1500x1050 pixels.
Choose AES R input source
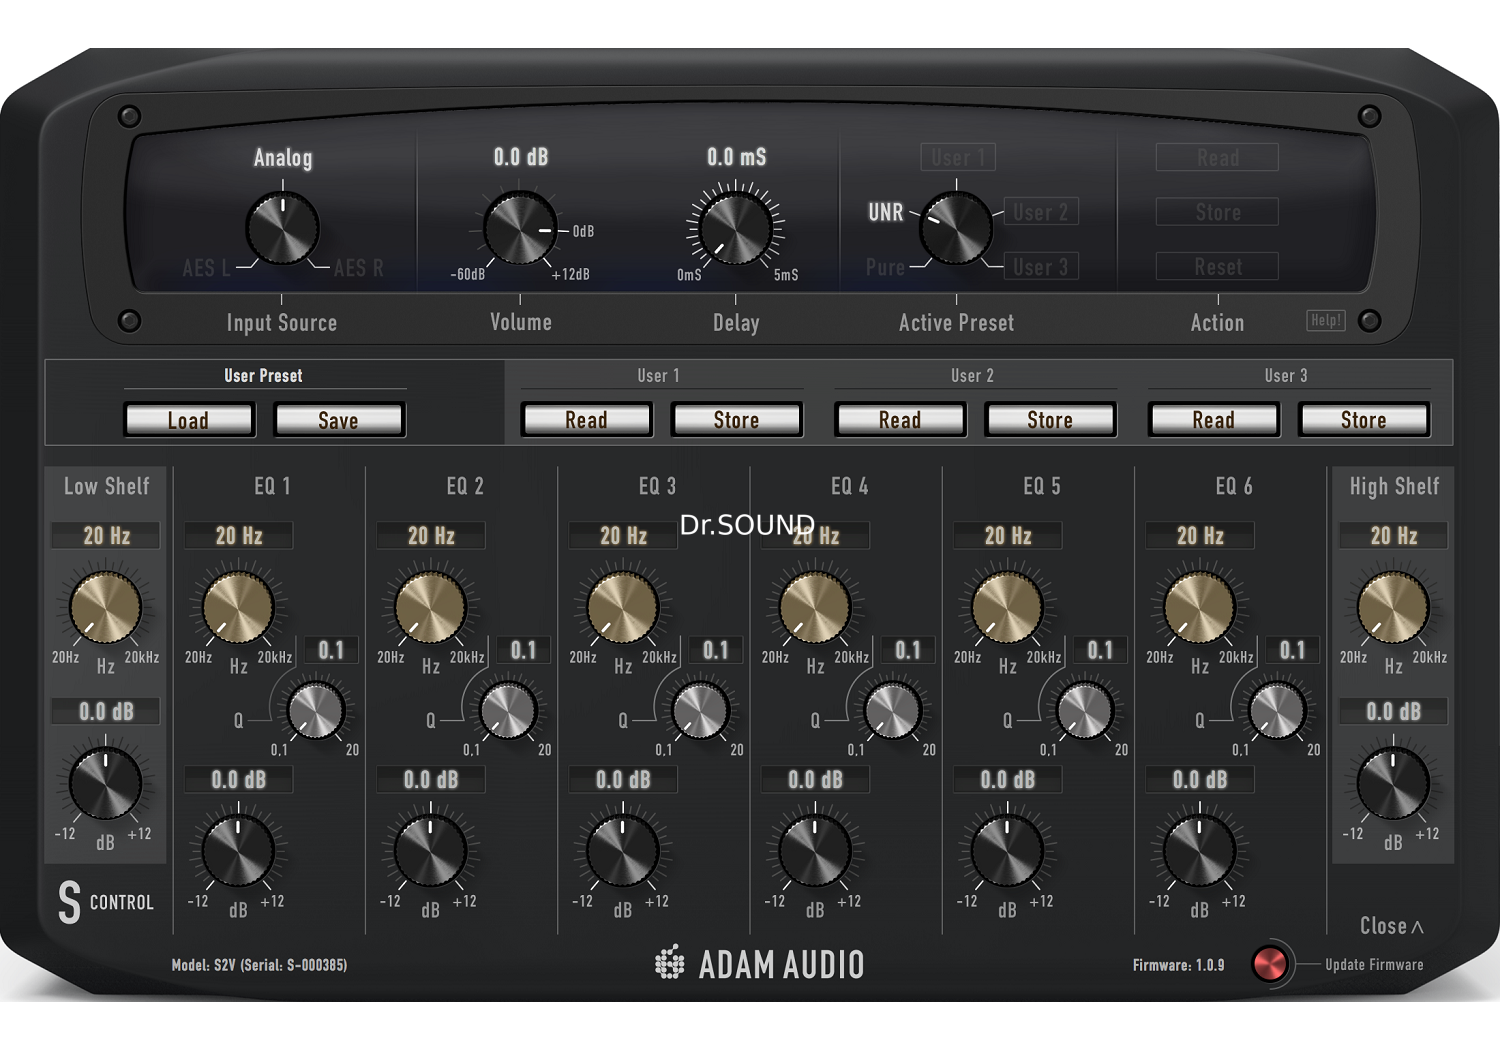click(x=359, y=268)
